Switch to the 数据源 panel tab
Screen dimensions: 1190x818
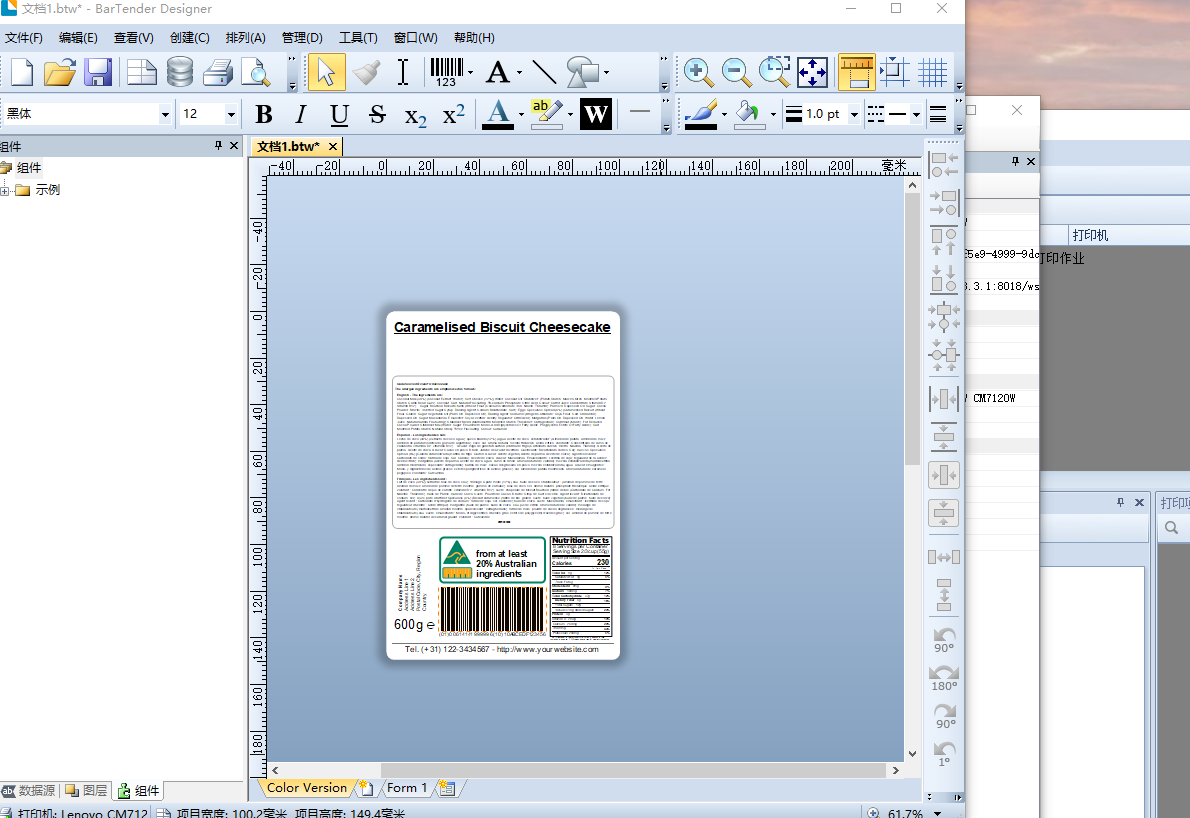tap(30, 790)
